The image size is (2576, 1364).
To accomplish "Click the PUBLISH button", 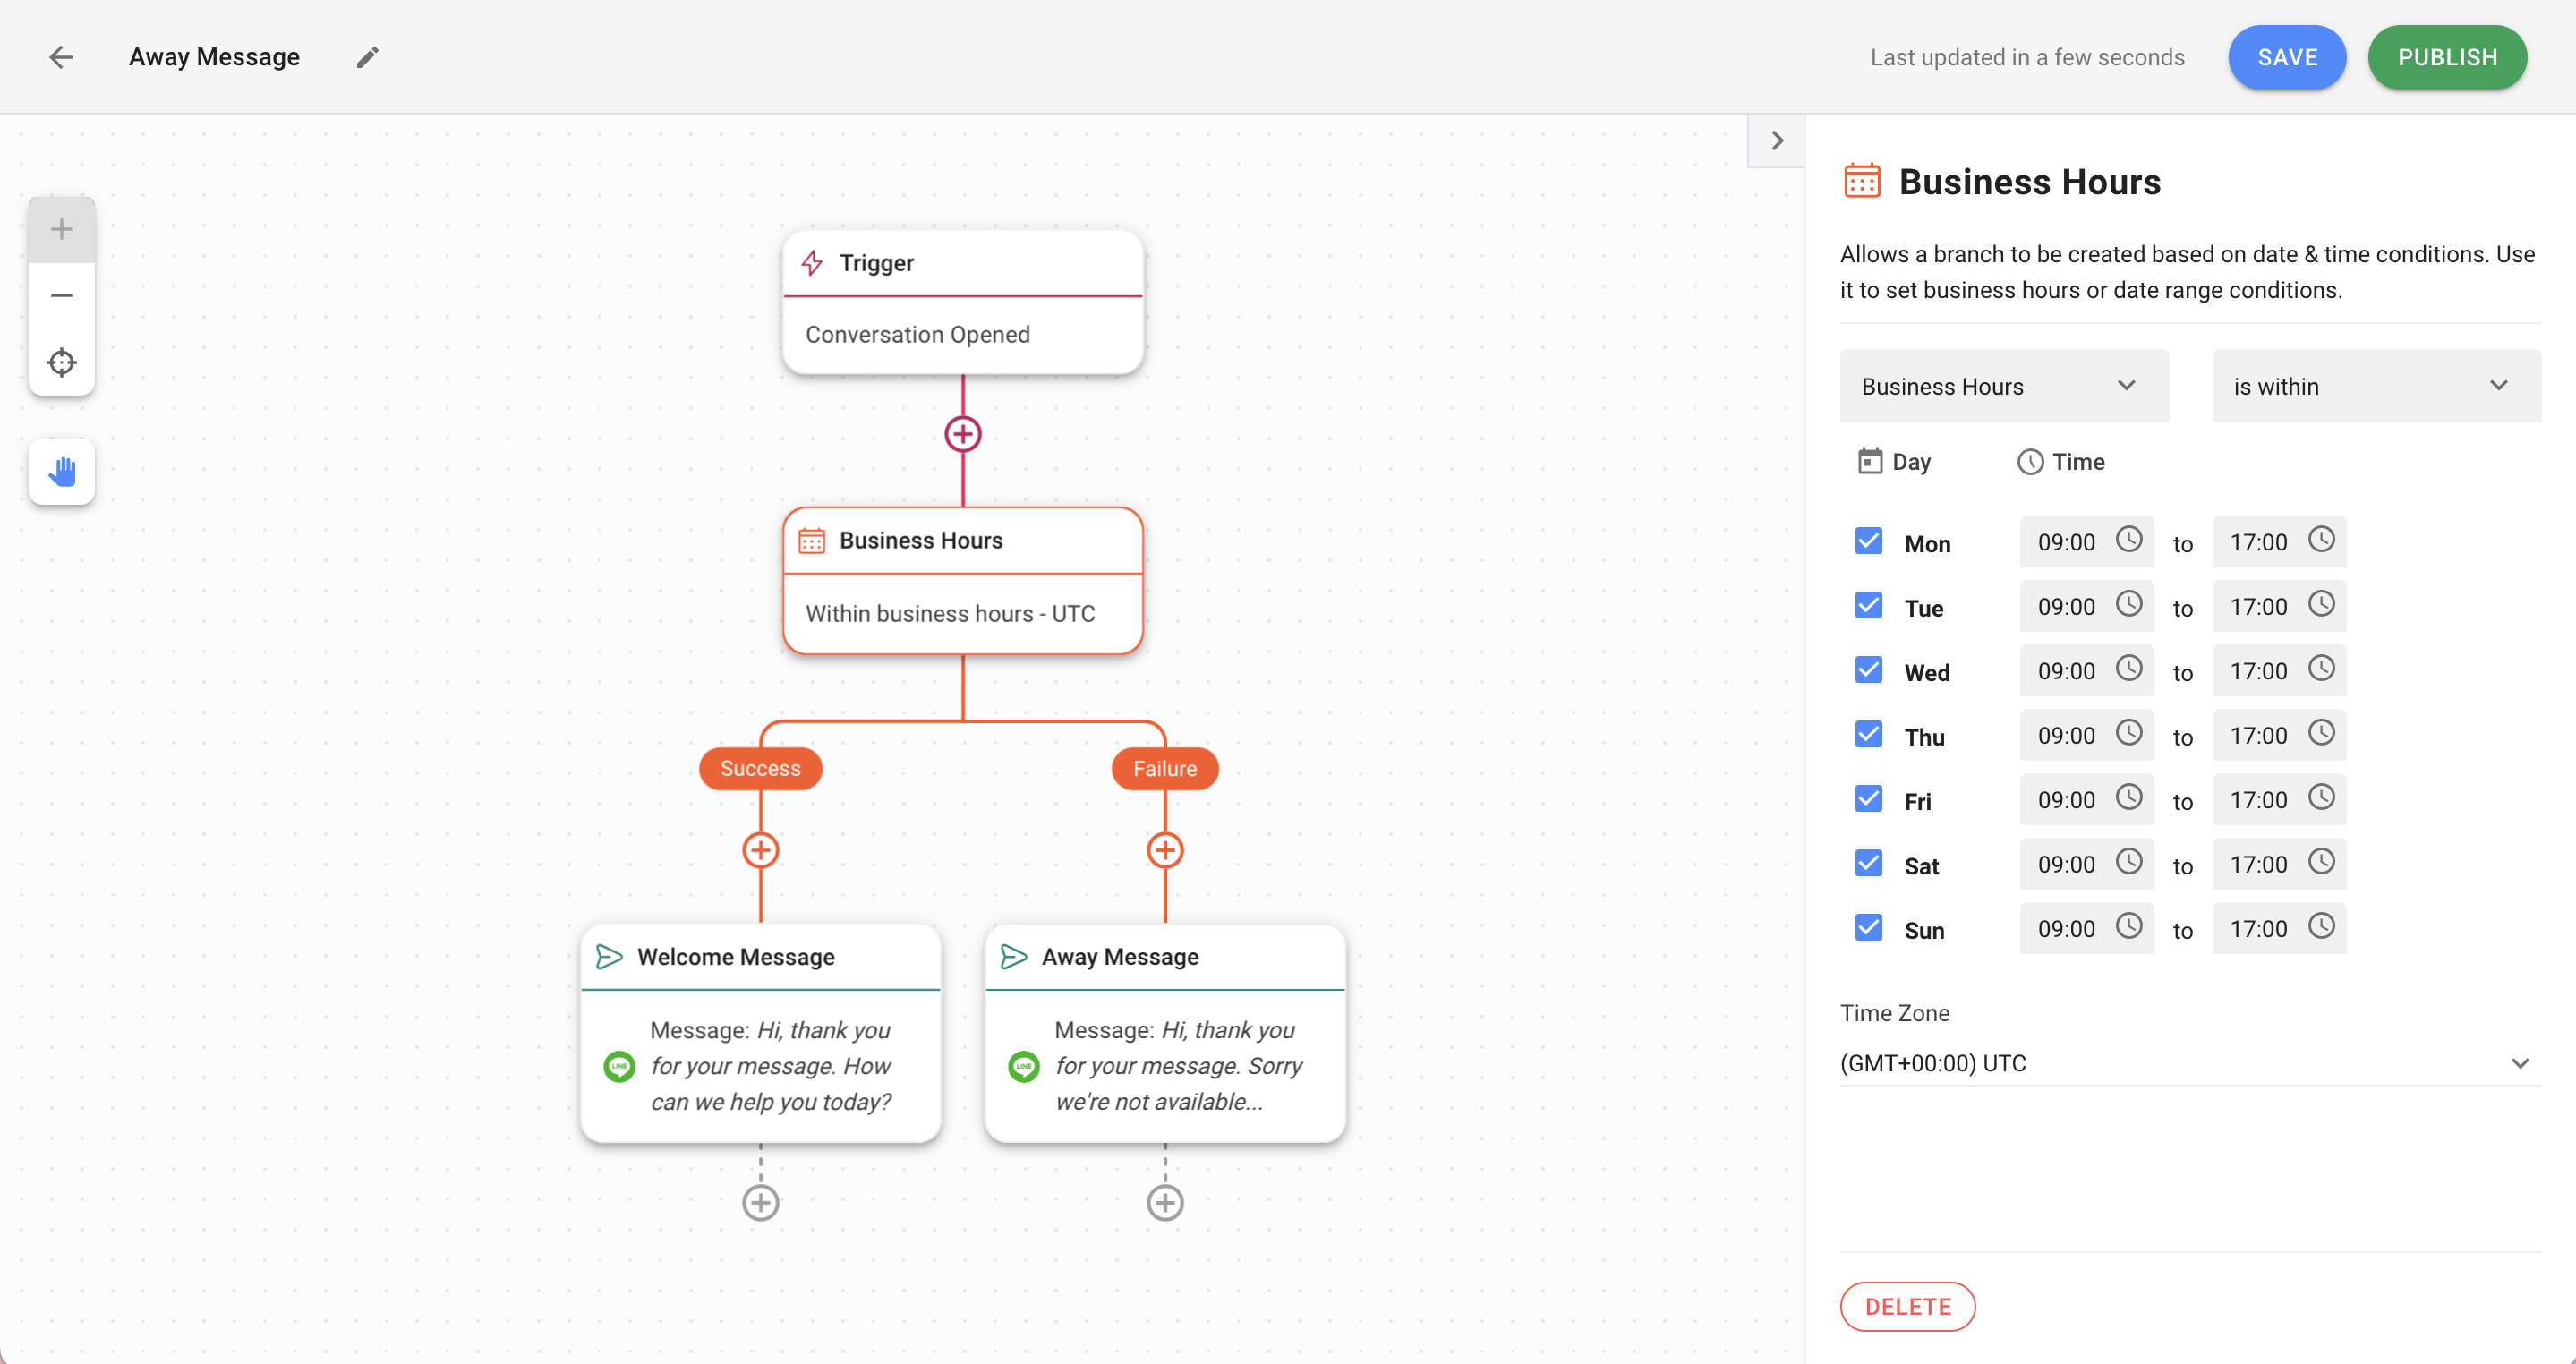I will (2446, 56).
